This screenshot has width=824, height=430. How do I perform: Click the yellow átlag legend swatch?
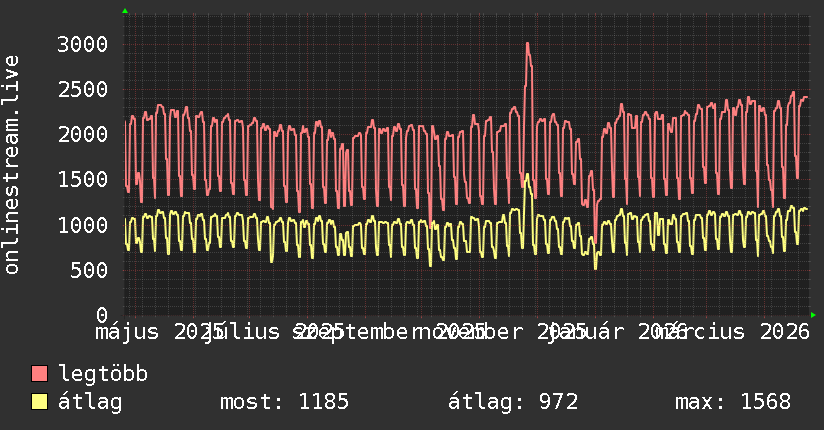39,401
